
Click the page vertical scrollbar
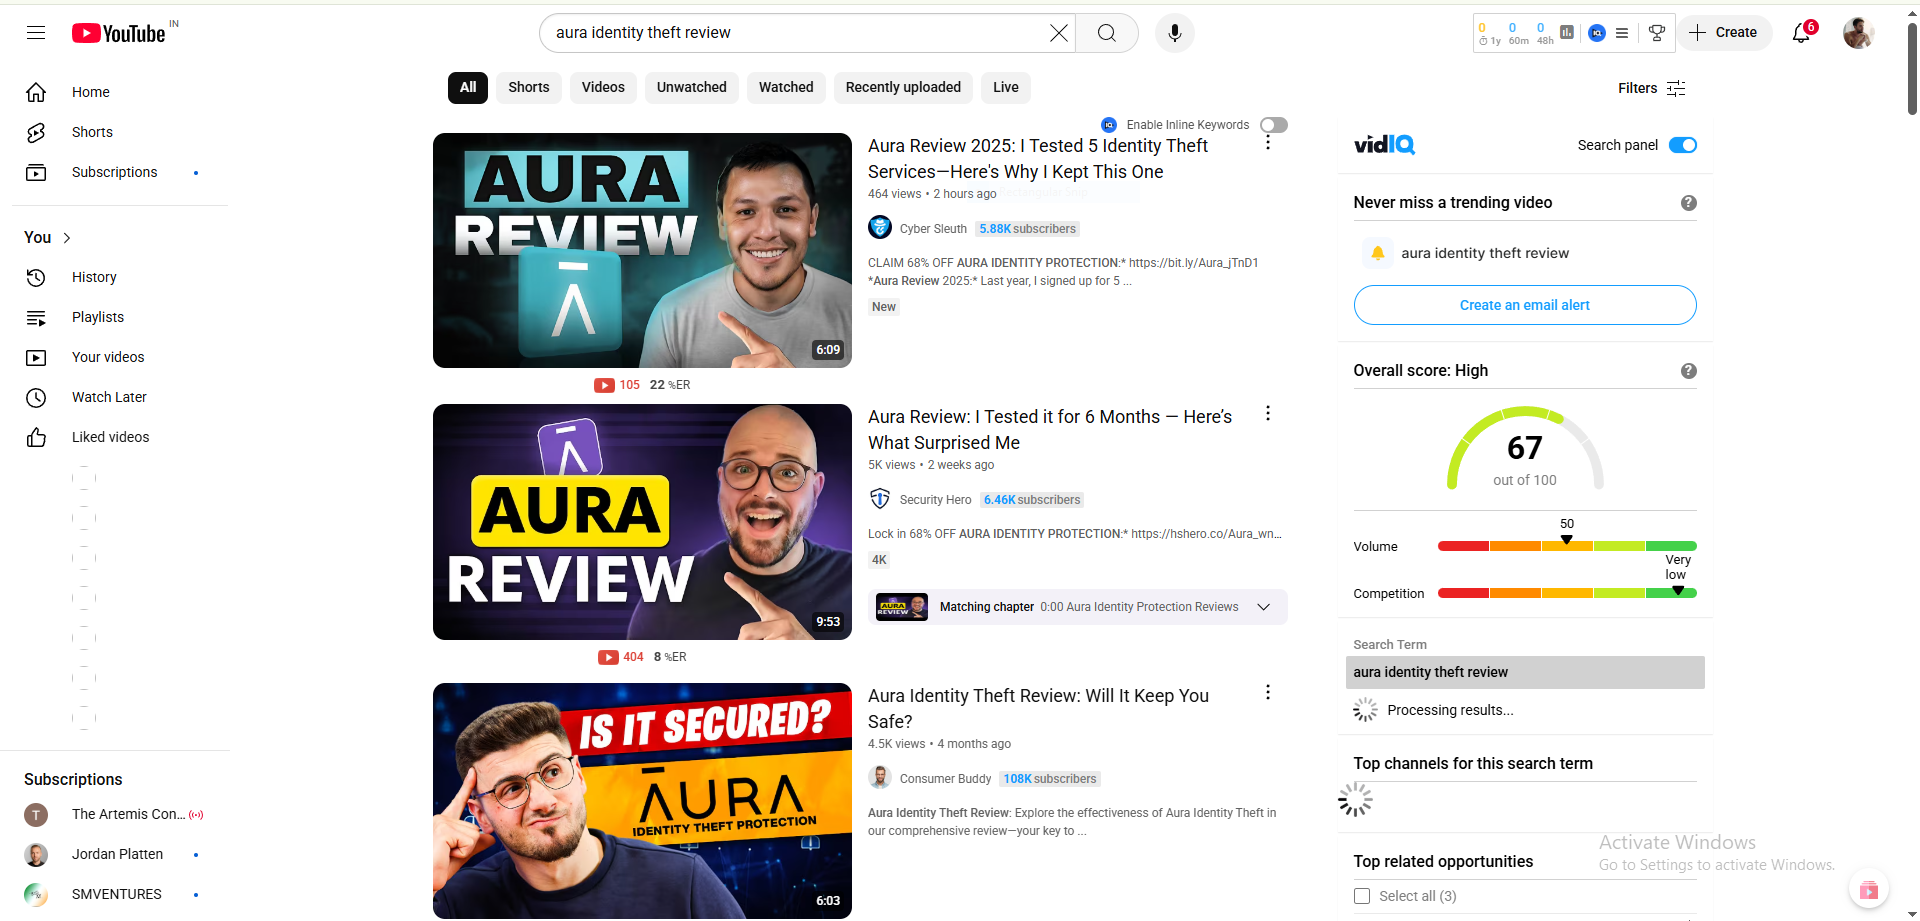[1912, 70]
